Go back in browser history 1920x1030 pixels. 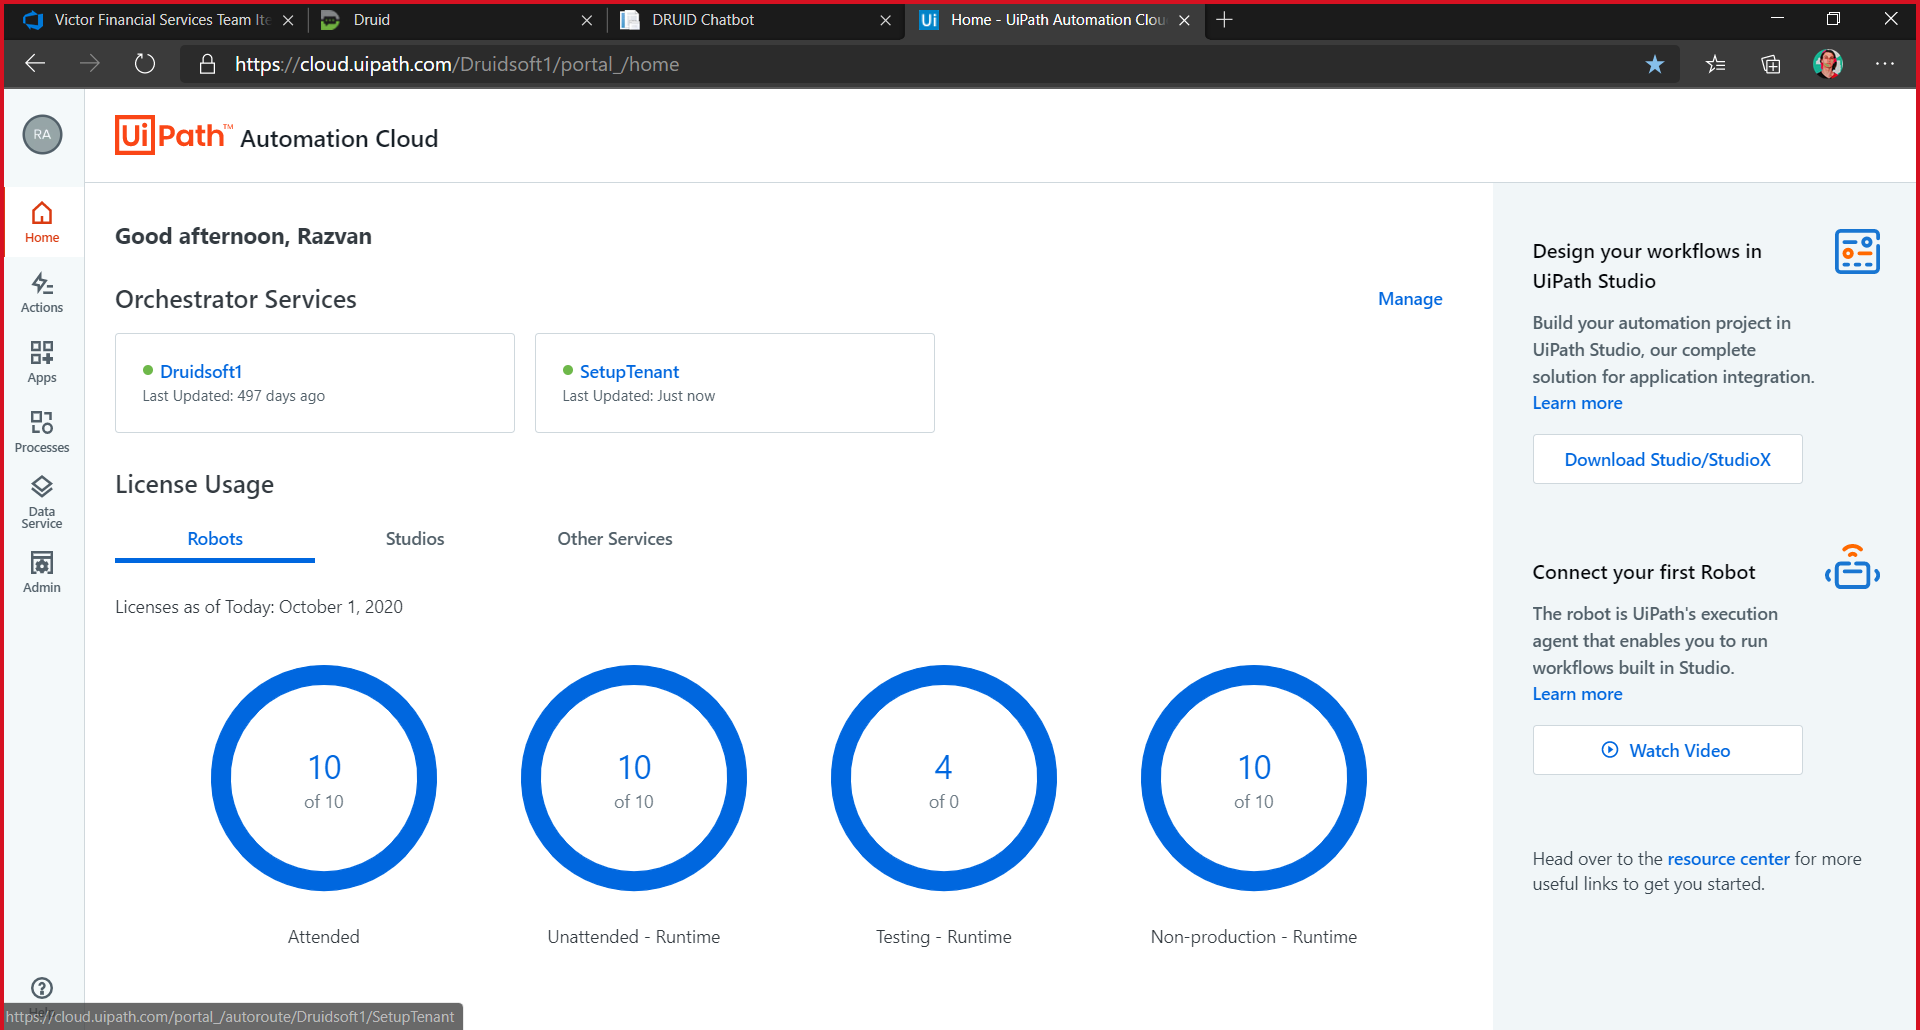coord(36,64)
